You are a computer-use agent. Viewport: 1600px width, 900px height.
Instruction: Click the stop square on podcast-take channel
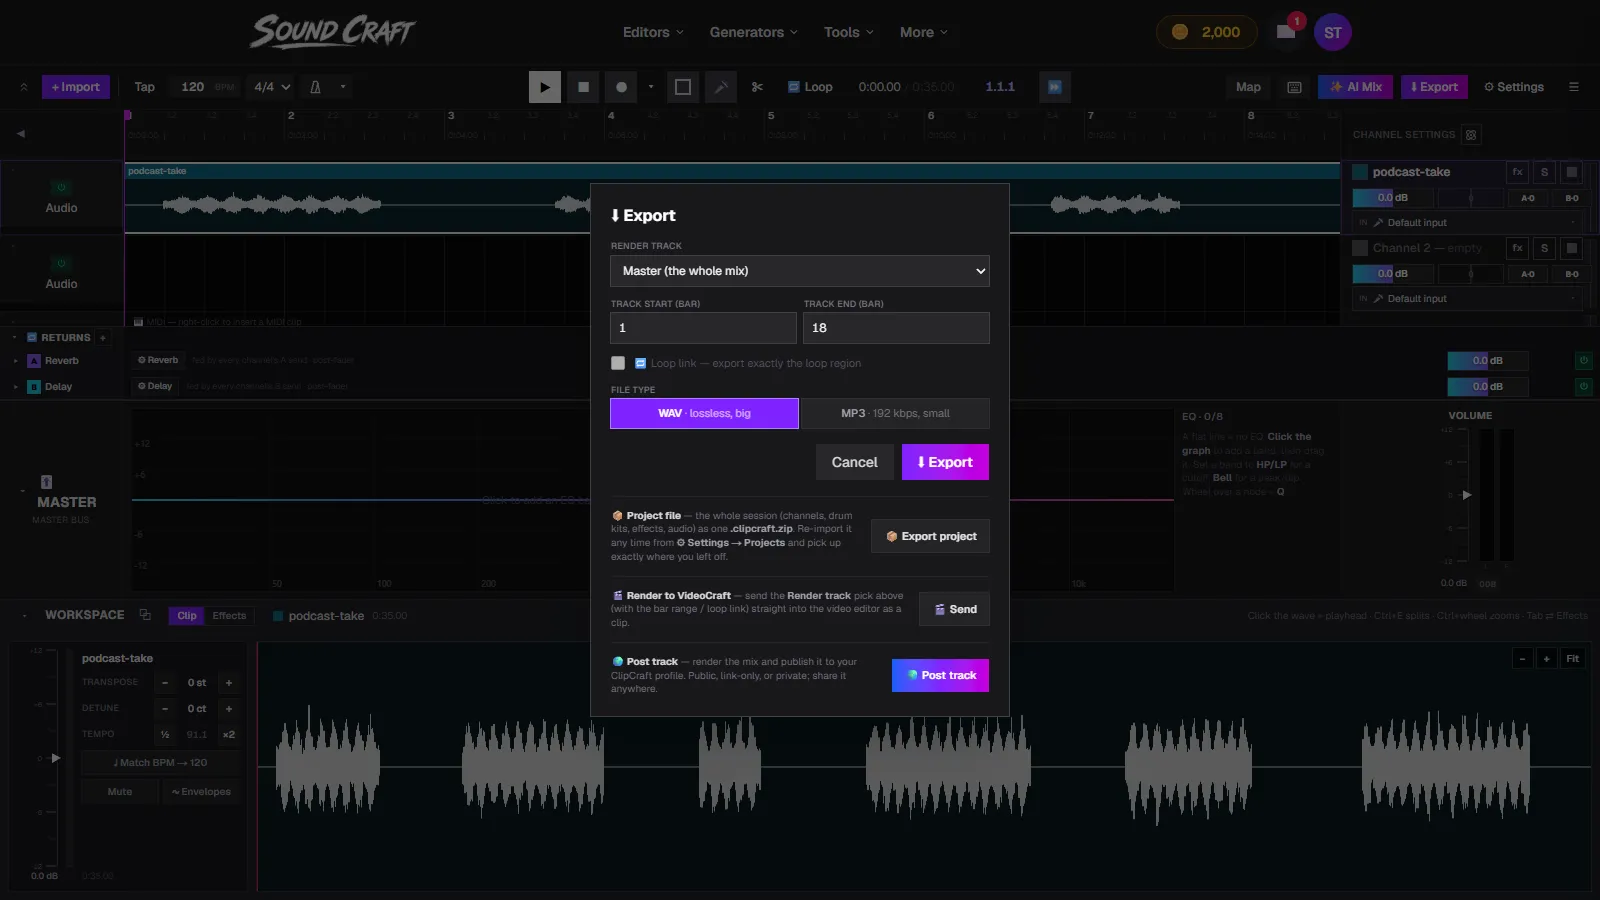1571,172
